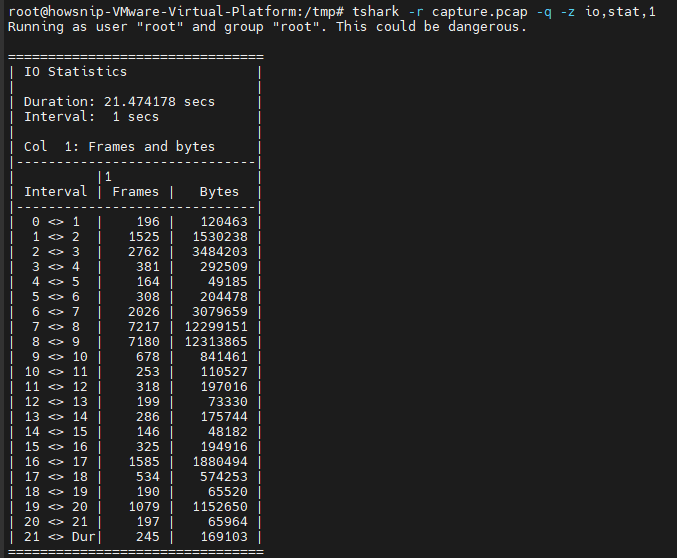Click bytes value 574253
Screen dimensions: 677x558
coord(224,477)
